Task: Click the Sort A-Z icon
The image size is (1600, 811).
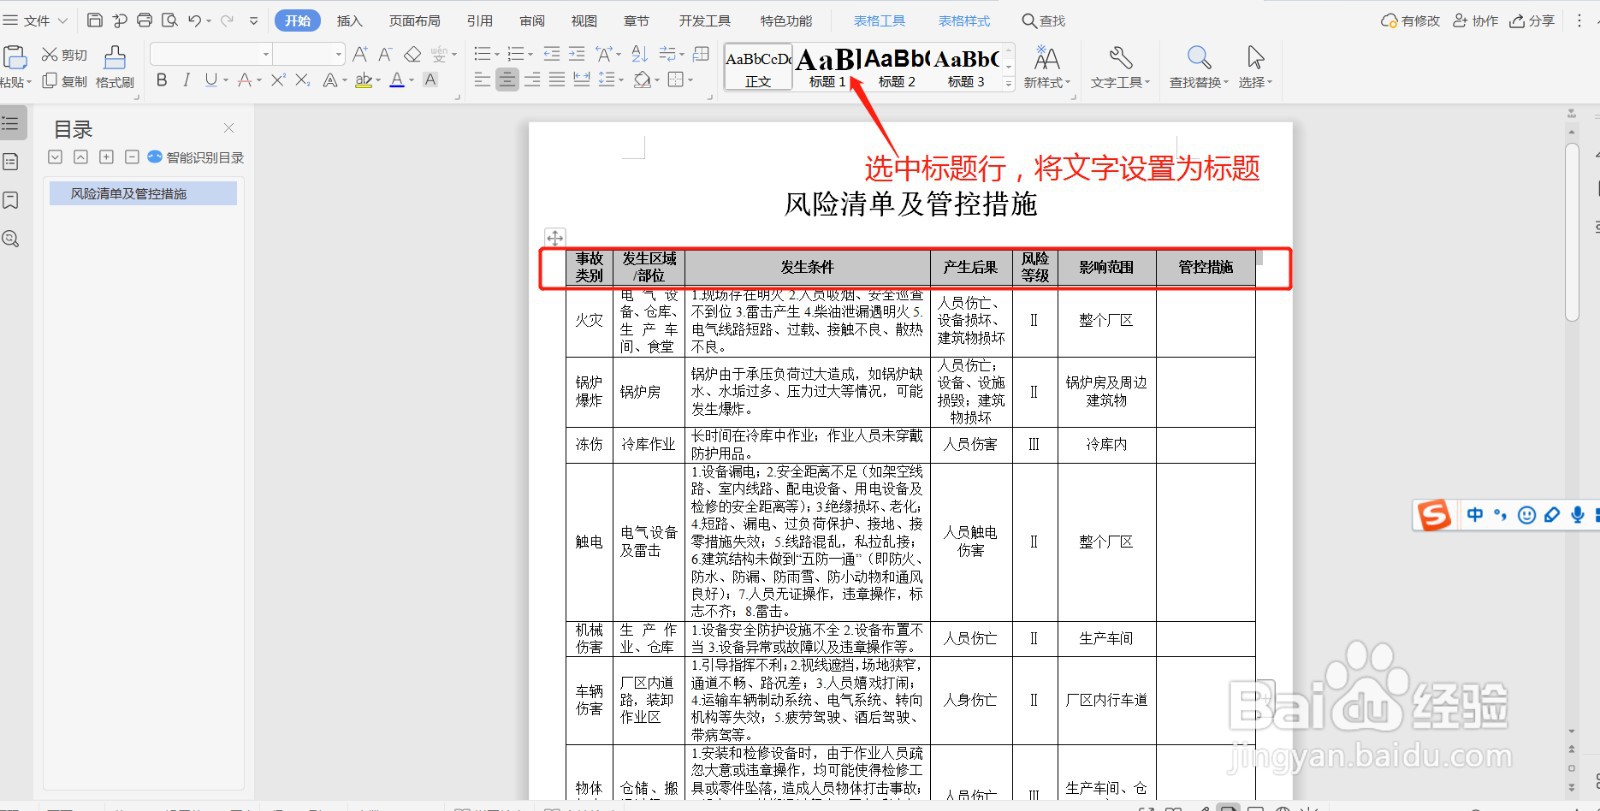Action: point(640,54)
